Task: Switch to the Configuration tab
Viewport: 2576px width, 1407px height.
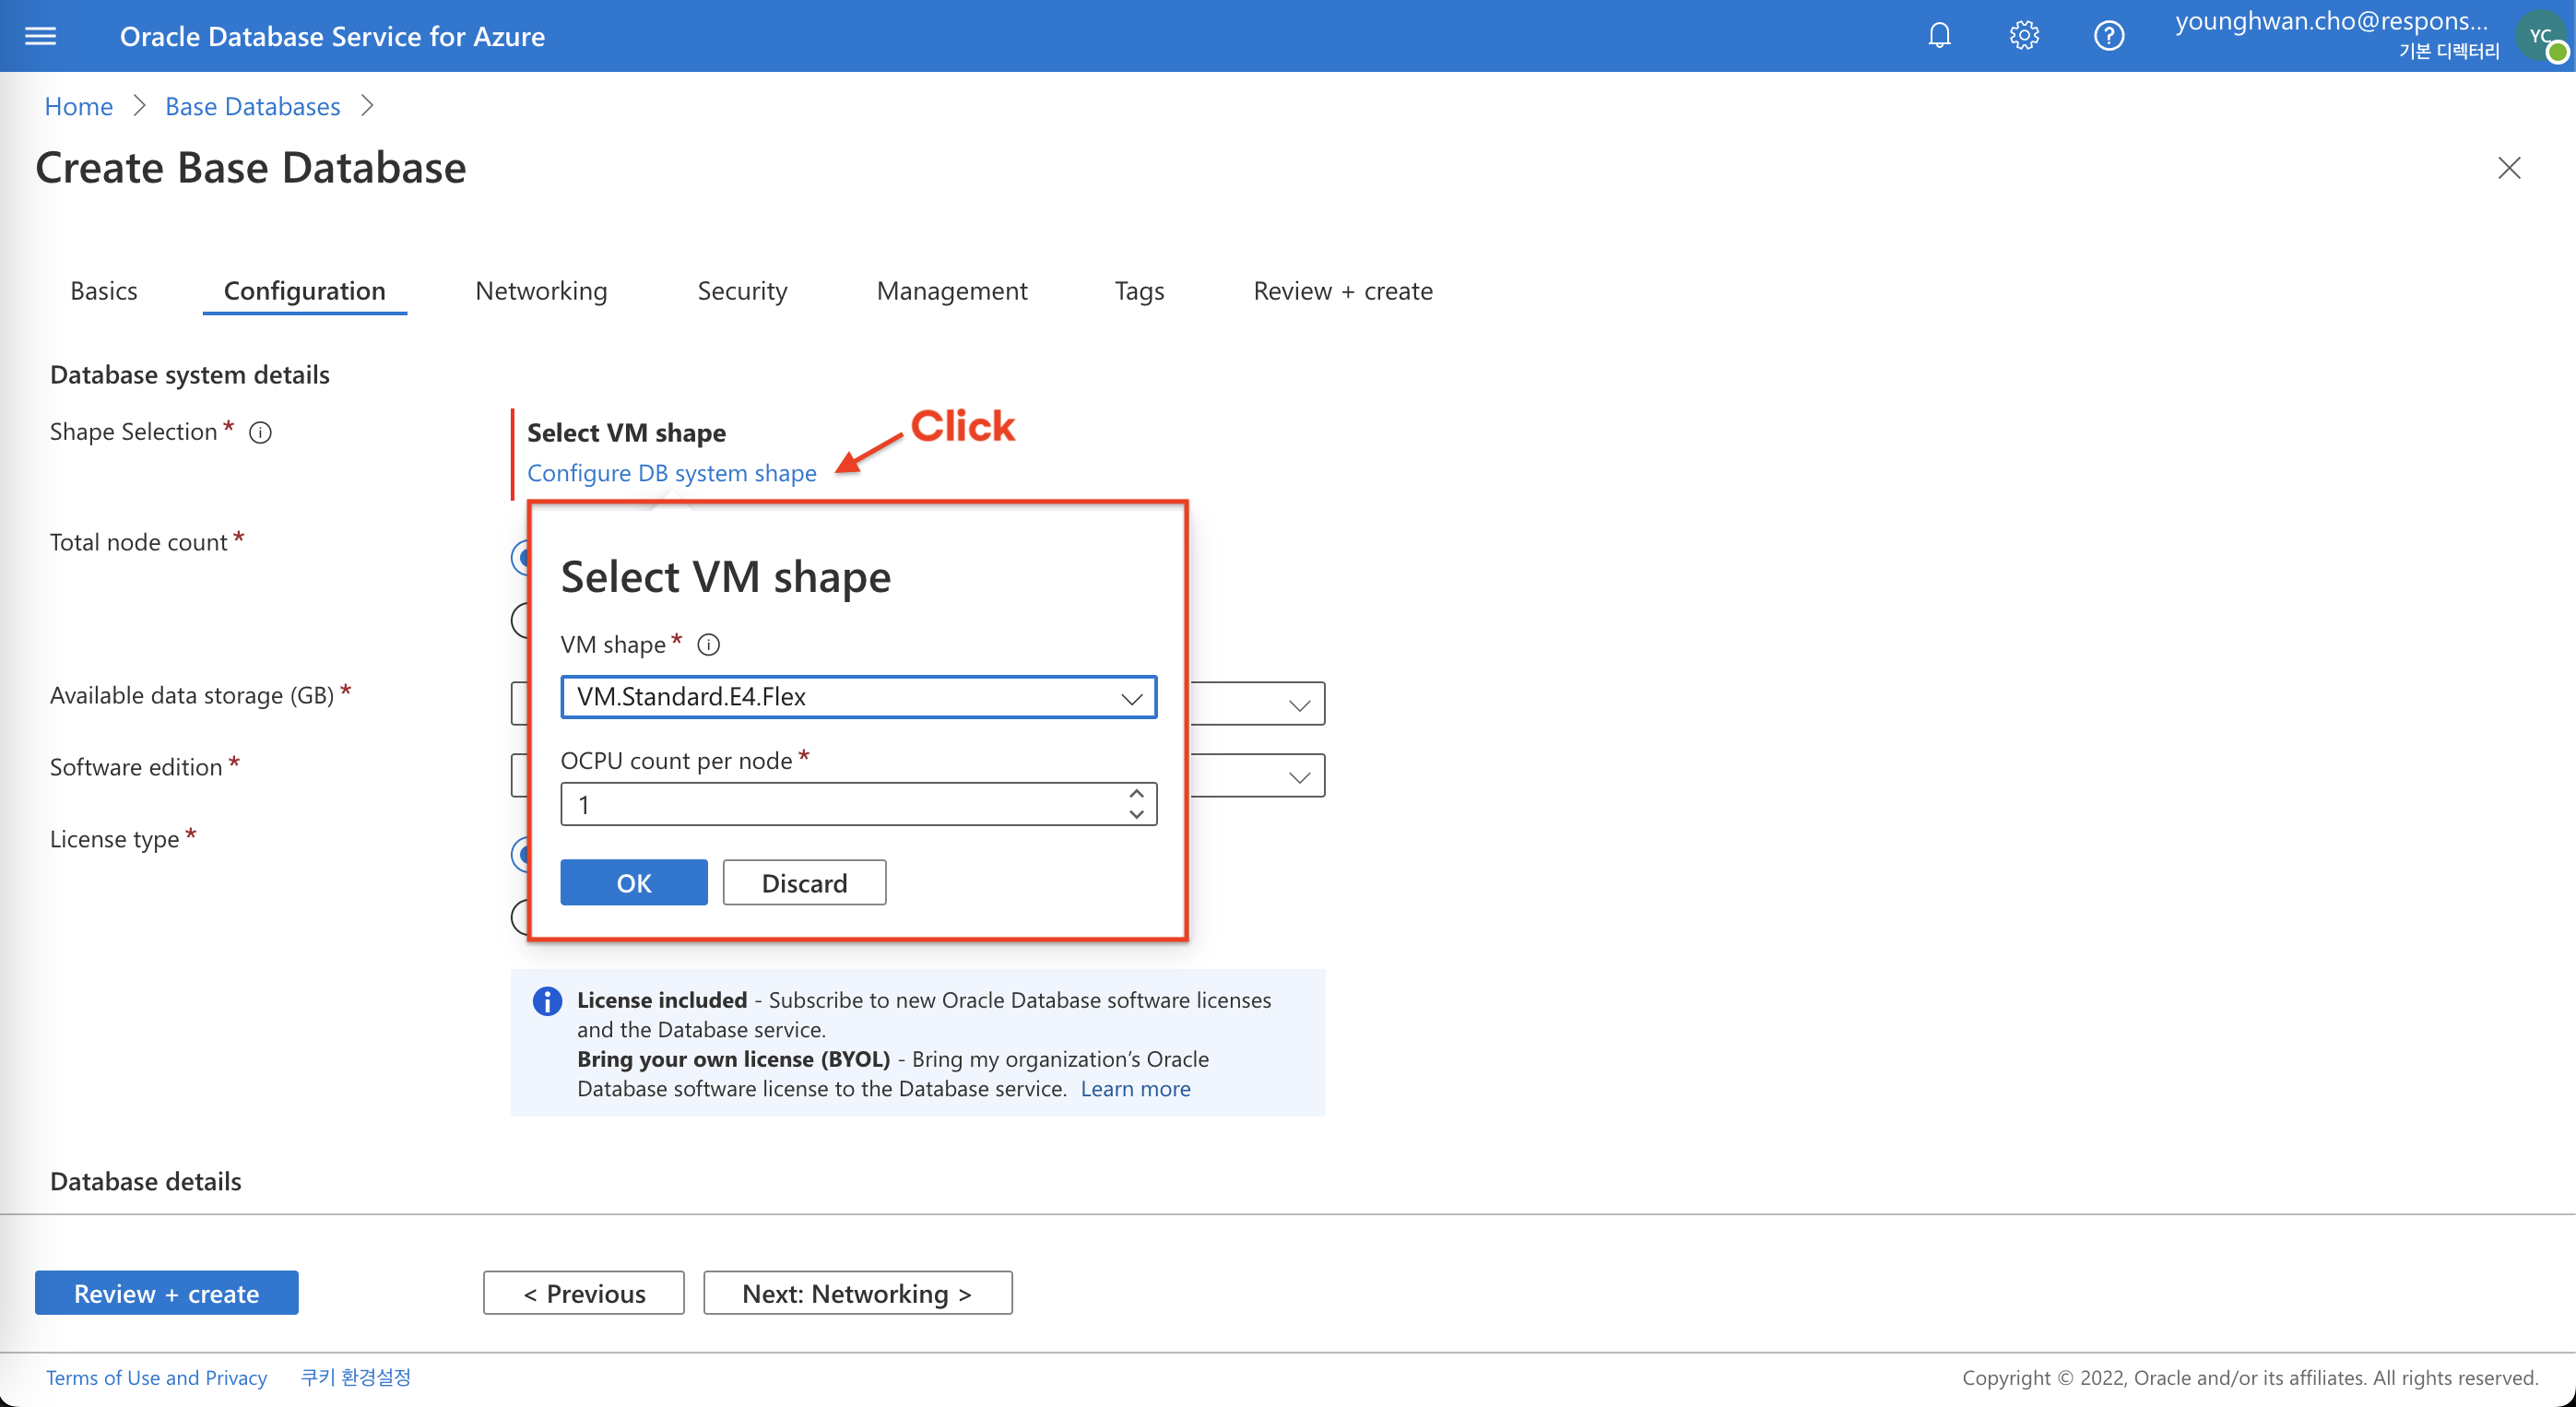Action: pos(305,291)
